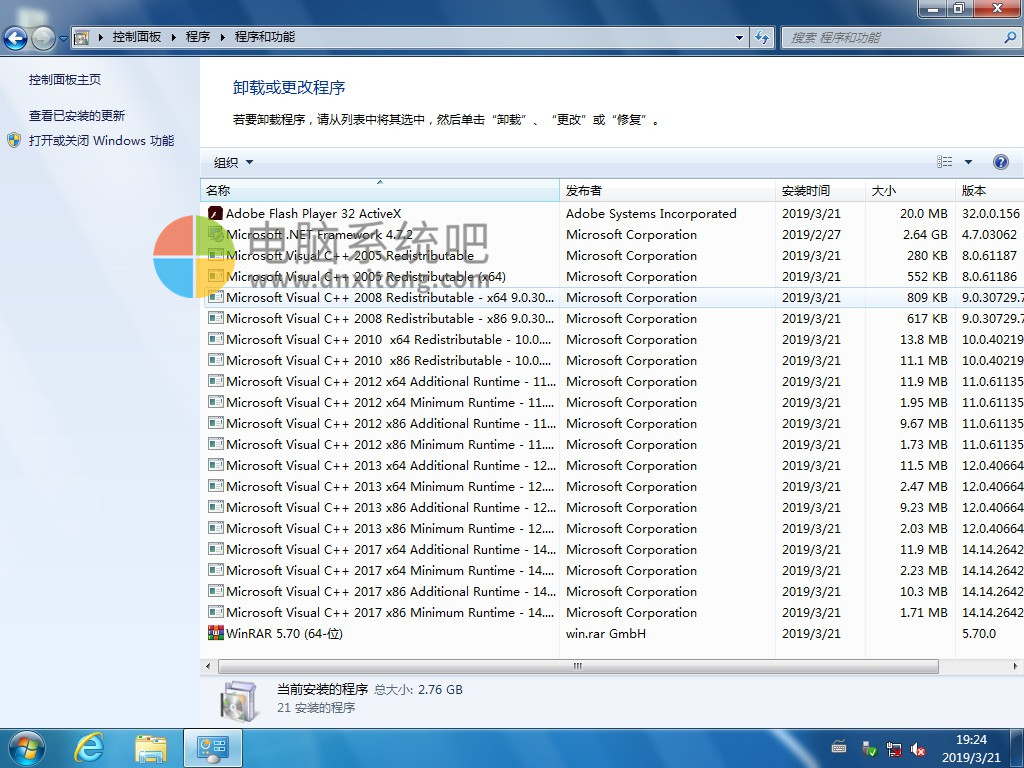Click icon of Visual C++ 2008 x64 entry

(x=215, y=297)
